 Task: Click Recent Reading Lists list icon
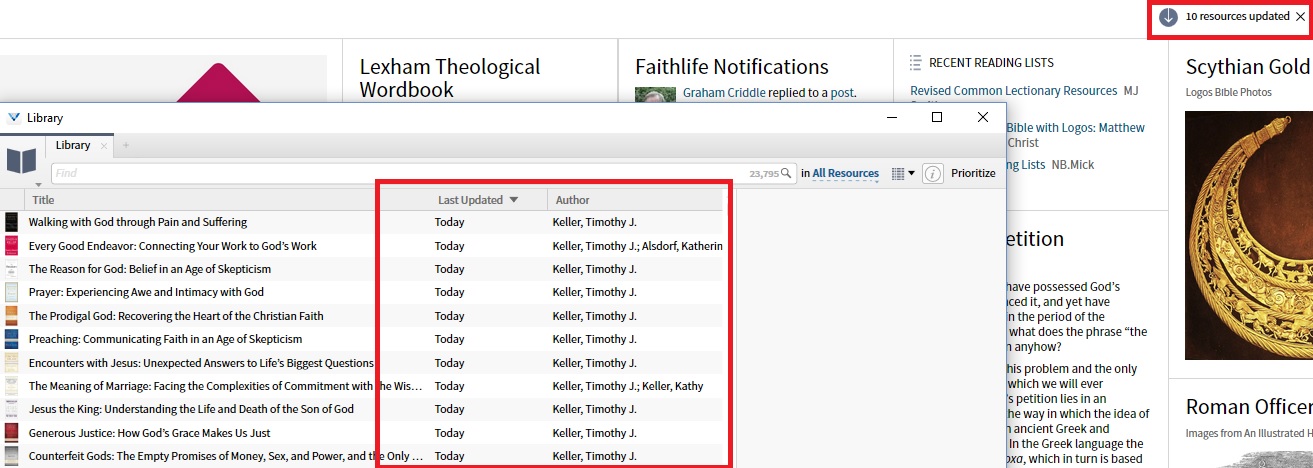(x=915, y=63)
